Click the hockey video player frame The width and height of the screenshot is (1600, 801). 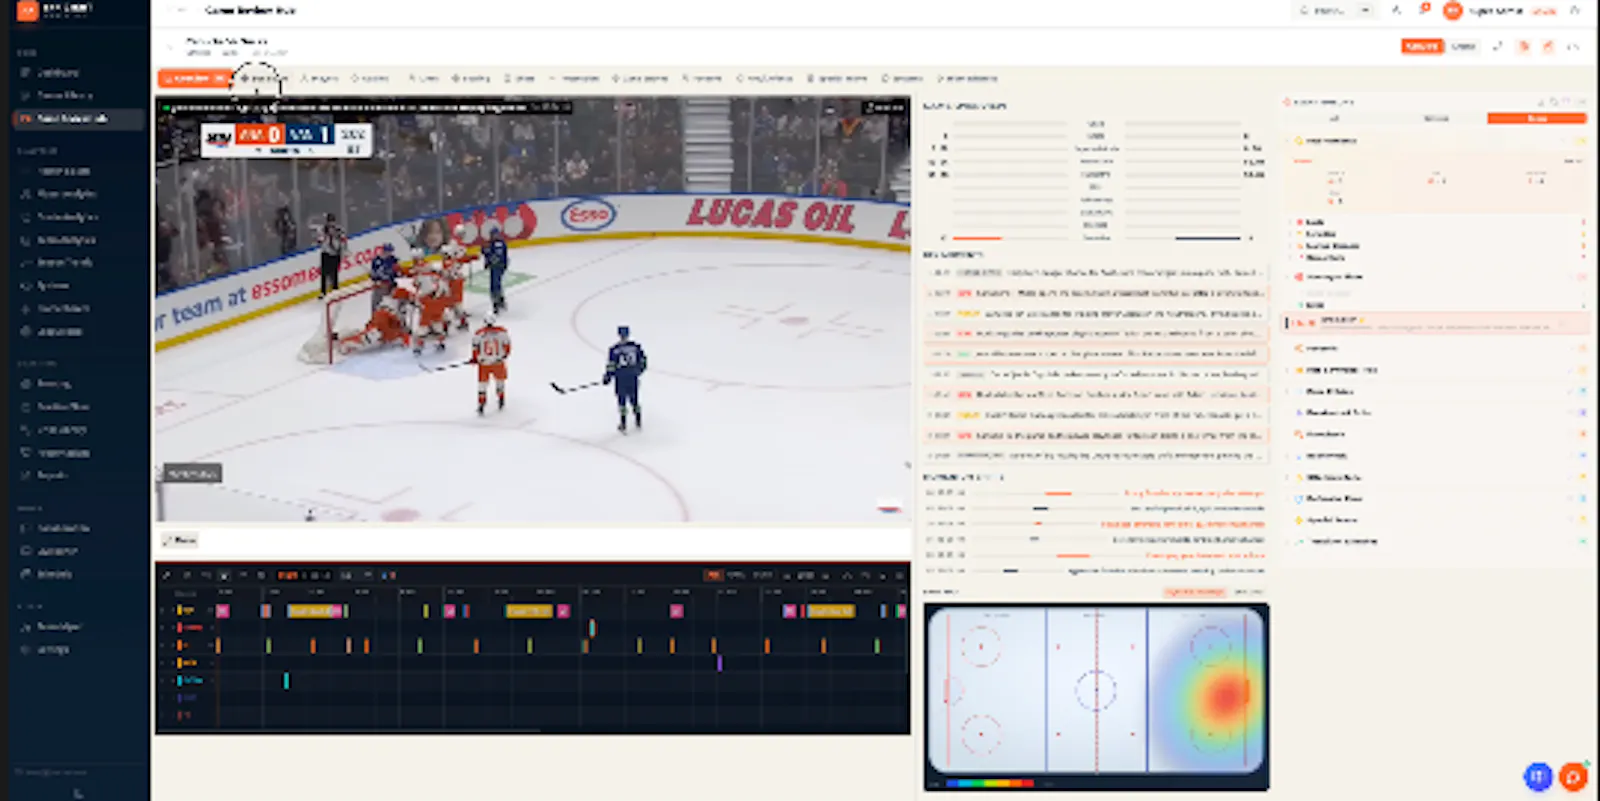pos(532,309)
